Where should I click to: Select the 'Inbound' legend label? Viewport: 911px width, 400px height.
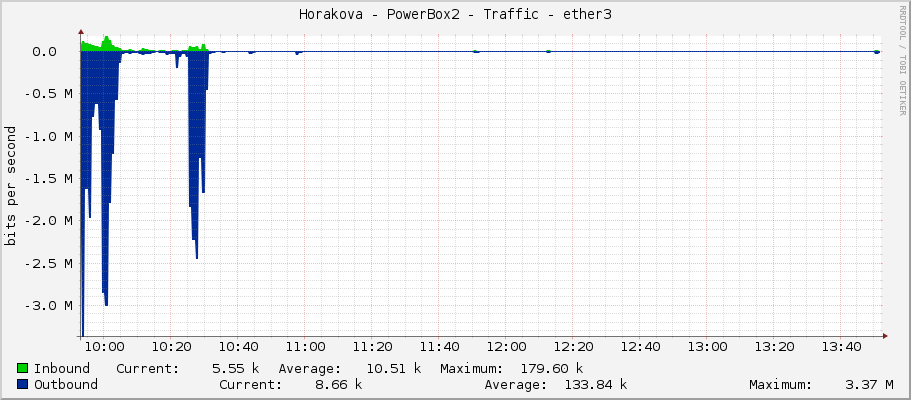coord(62,369)
